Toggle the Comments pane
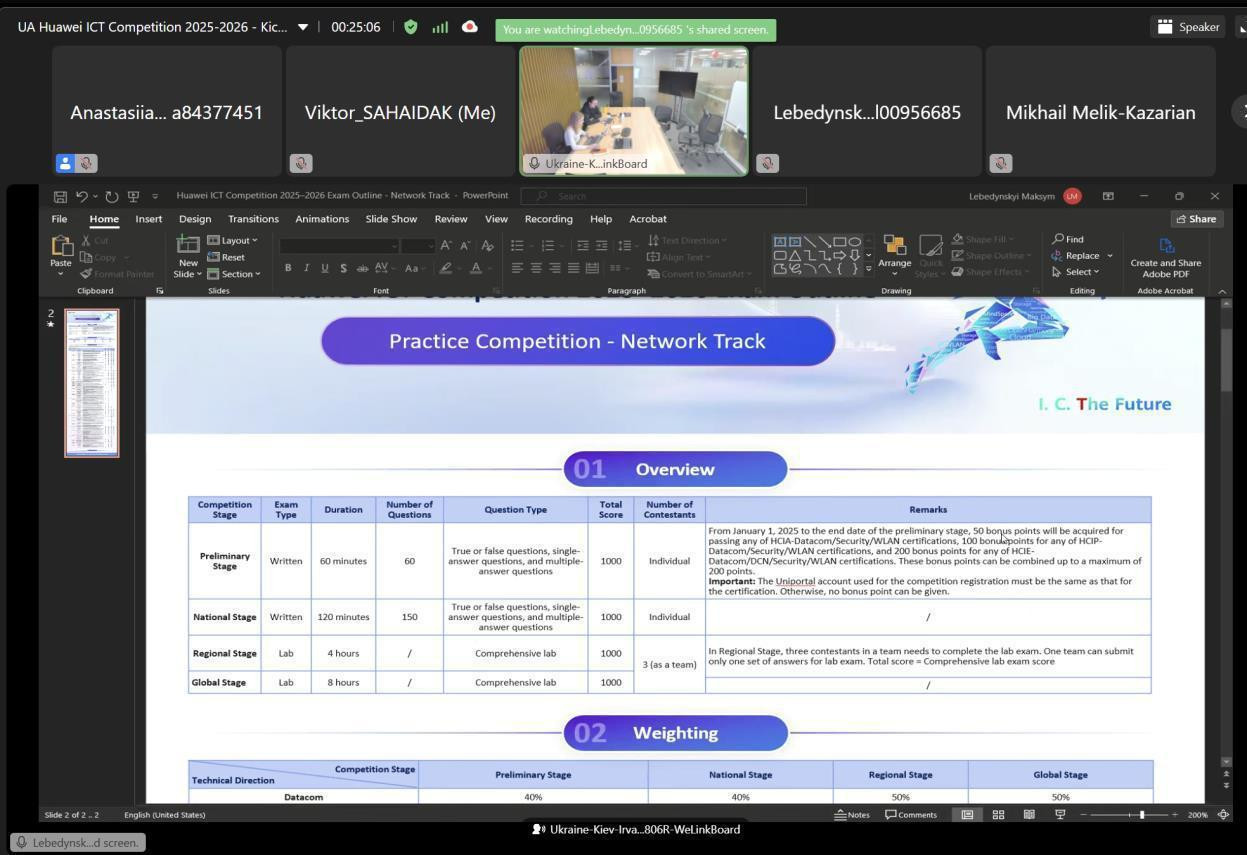This screenshot has height=855, width=1247. pos(911,815)
